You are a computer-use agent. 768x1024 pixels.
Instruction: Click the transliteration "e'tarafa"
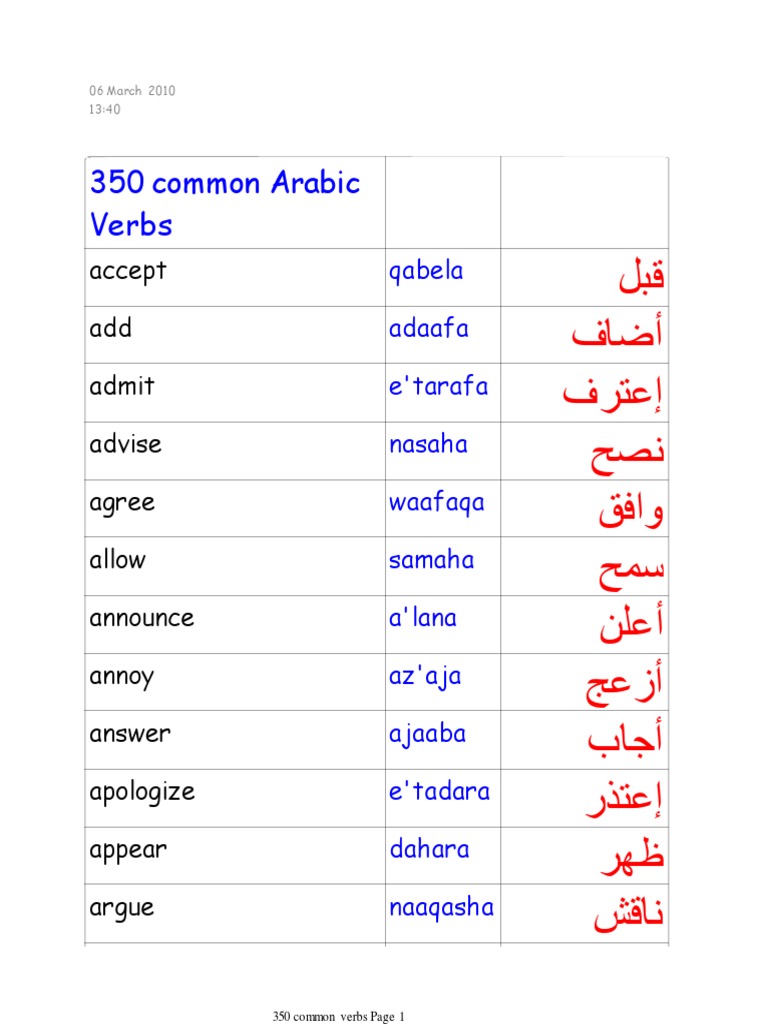[439, 386]
